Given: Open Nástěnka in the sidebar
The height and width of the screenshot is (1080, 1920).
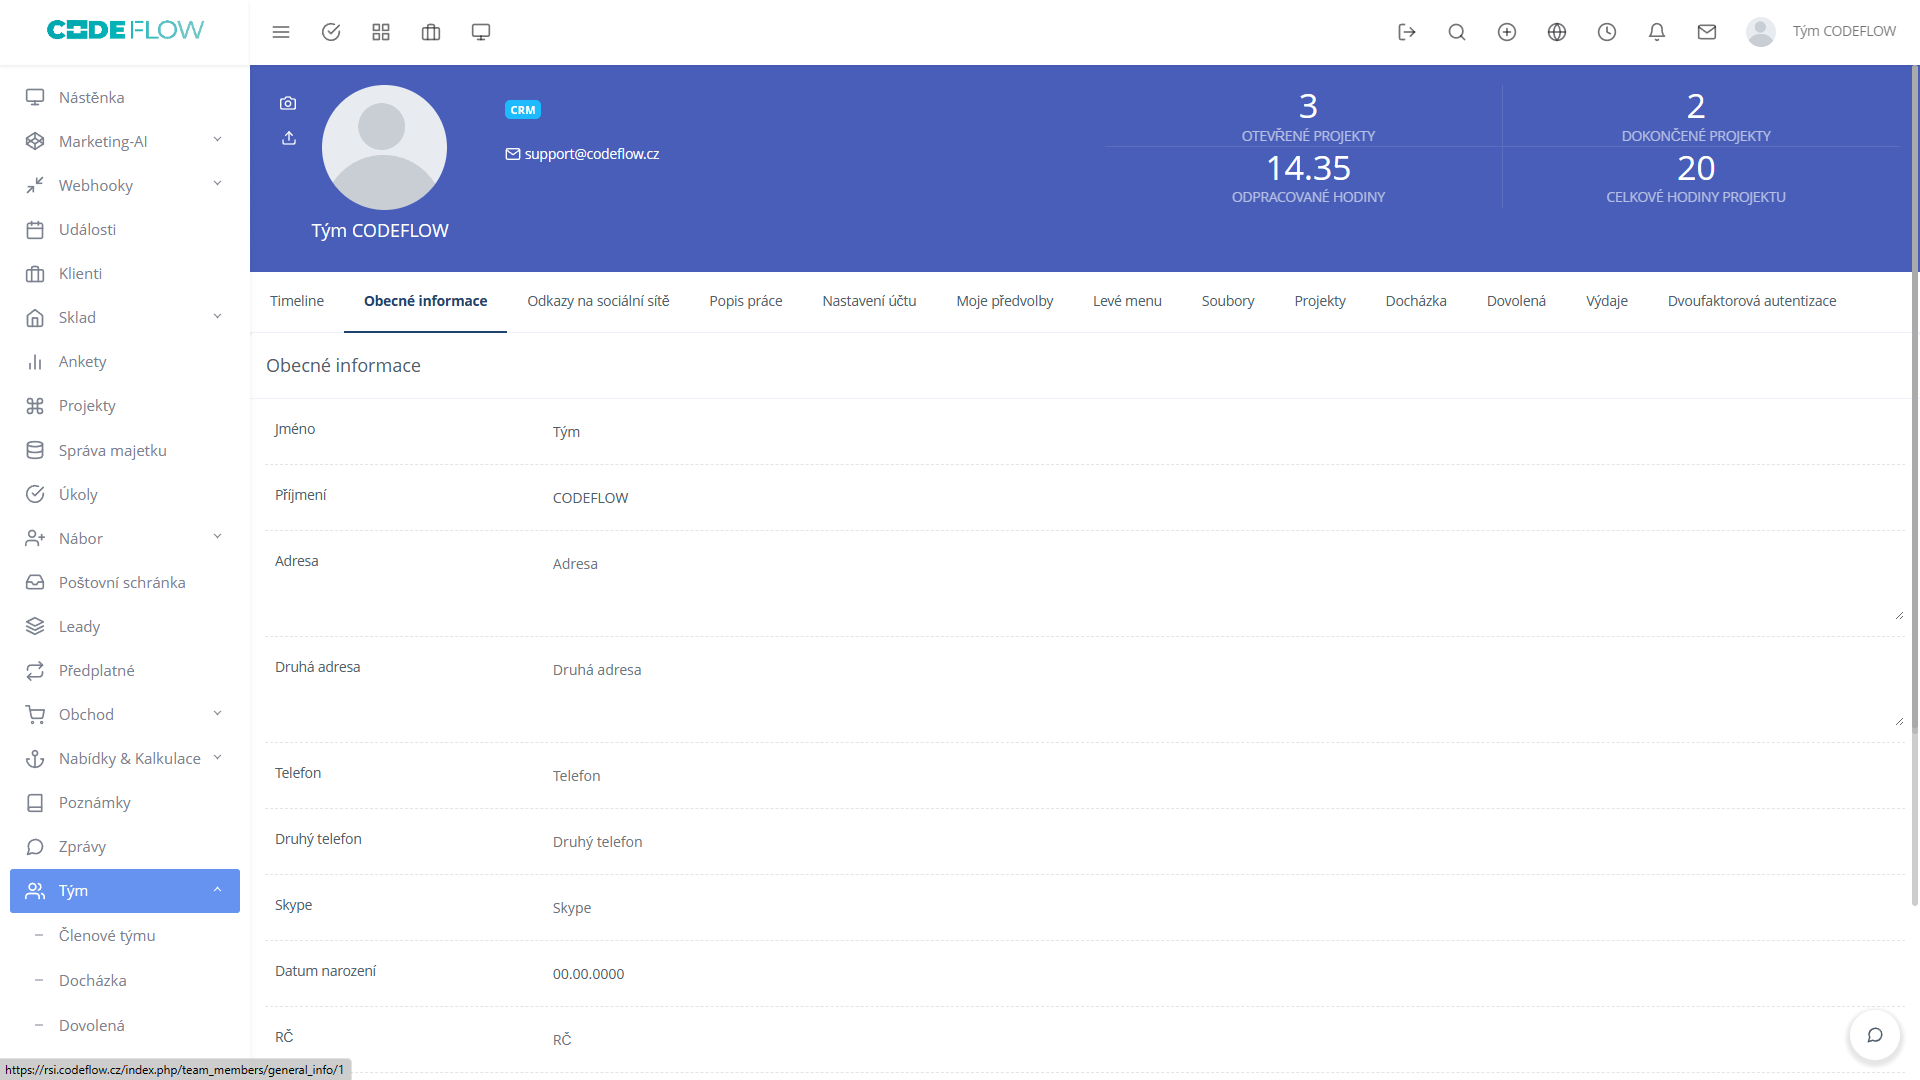Looking at the screenshot, I should (125, 97).
